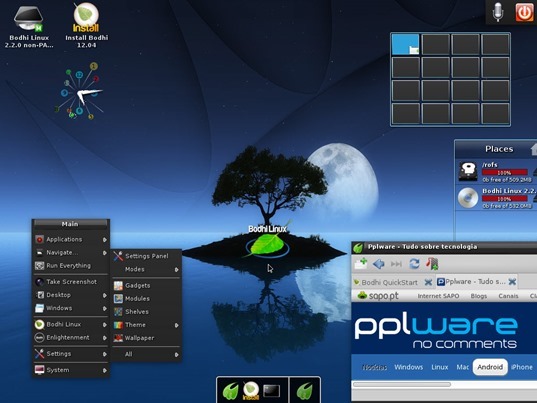Click the /rofs 100% usage bar
537x403 pixels.
click(504, 172)
